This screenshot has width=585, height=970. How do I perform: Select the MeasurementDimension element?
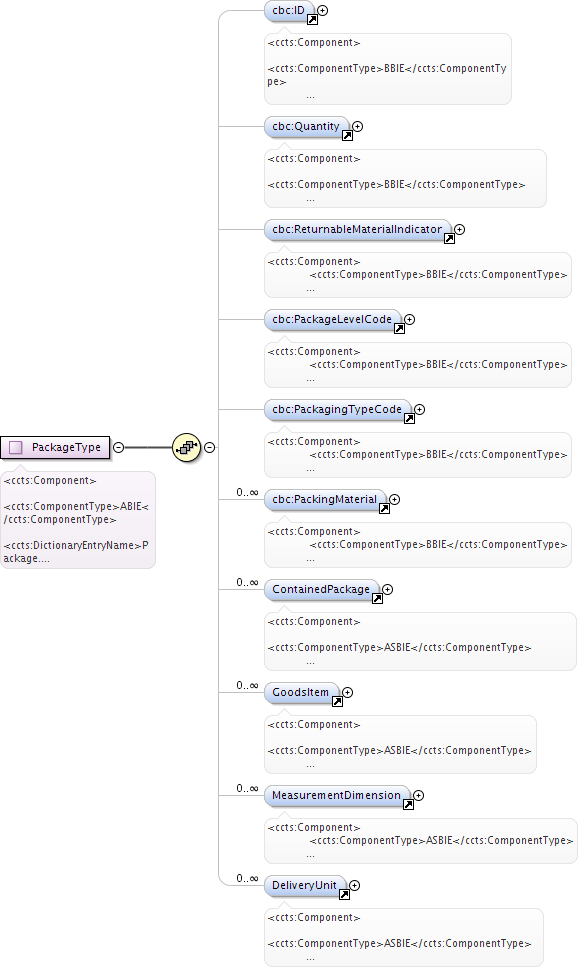pyautogui.click(x=336, y=796)
